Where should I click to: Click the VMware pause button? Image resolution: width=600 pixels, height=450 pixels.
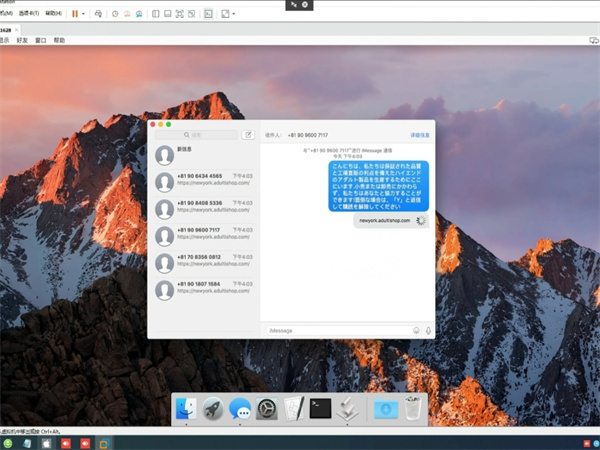click(74, 14)
